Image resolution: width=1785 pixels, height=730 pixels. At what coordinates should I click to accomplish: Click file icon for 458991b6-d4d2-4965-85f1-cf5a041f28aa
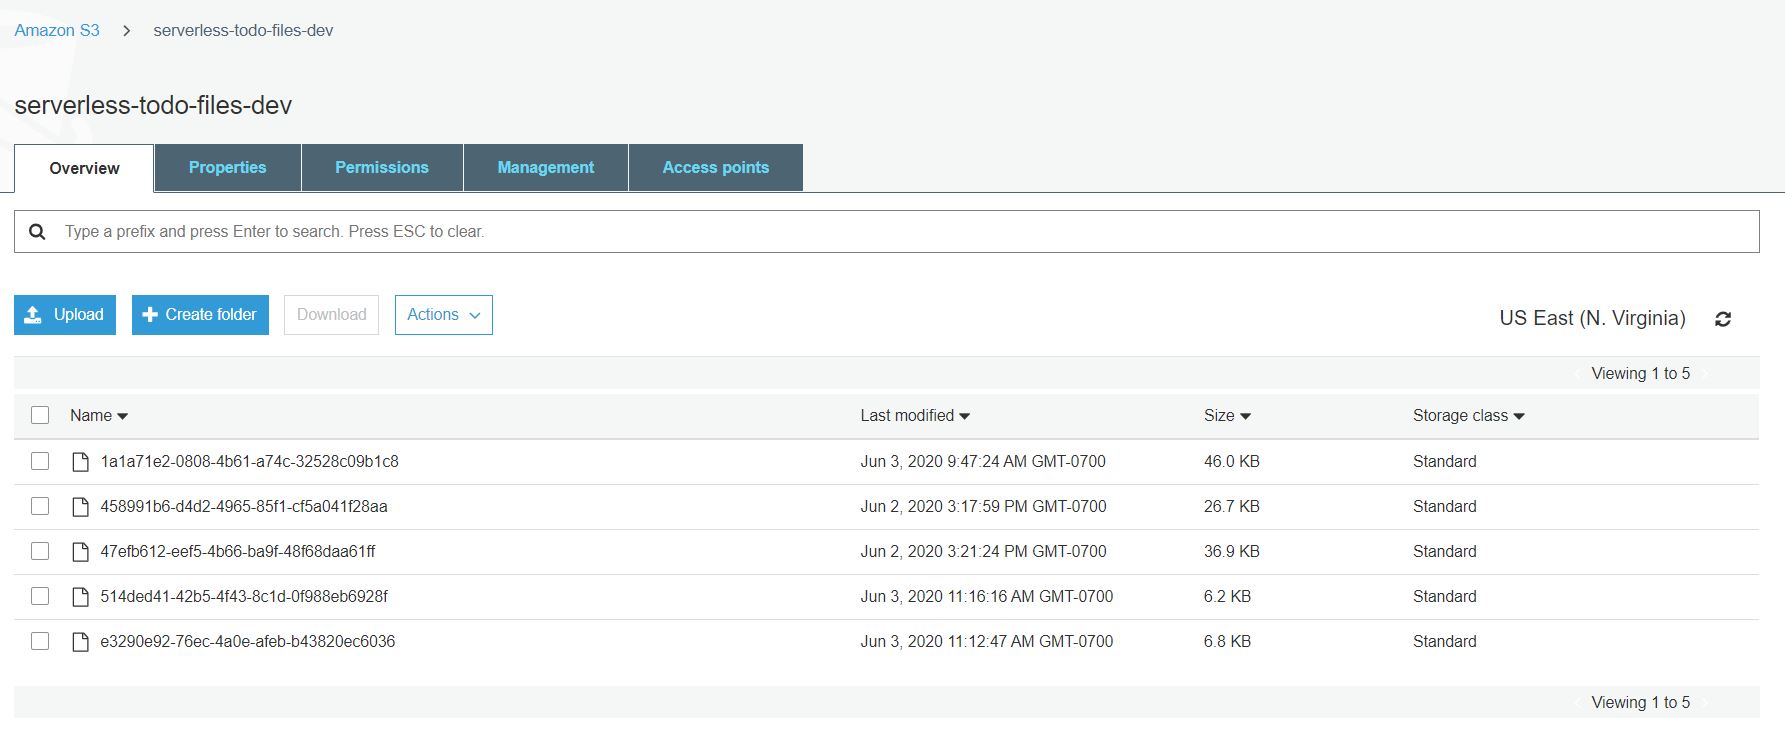pos(81,507)
